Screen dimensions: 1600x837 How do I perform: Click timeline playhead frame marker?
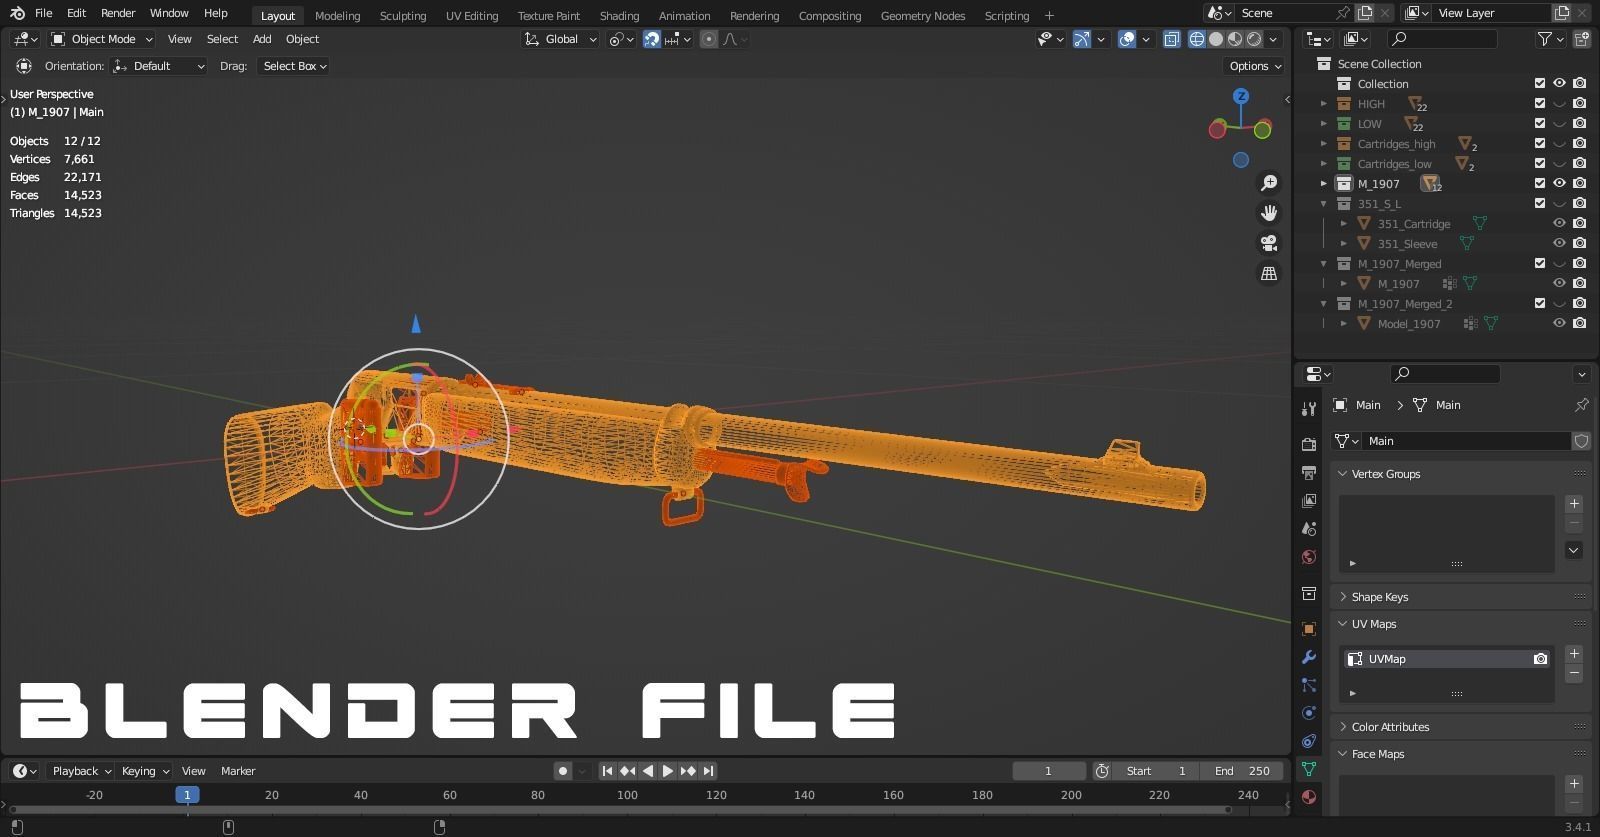click(186, 795)
